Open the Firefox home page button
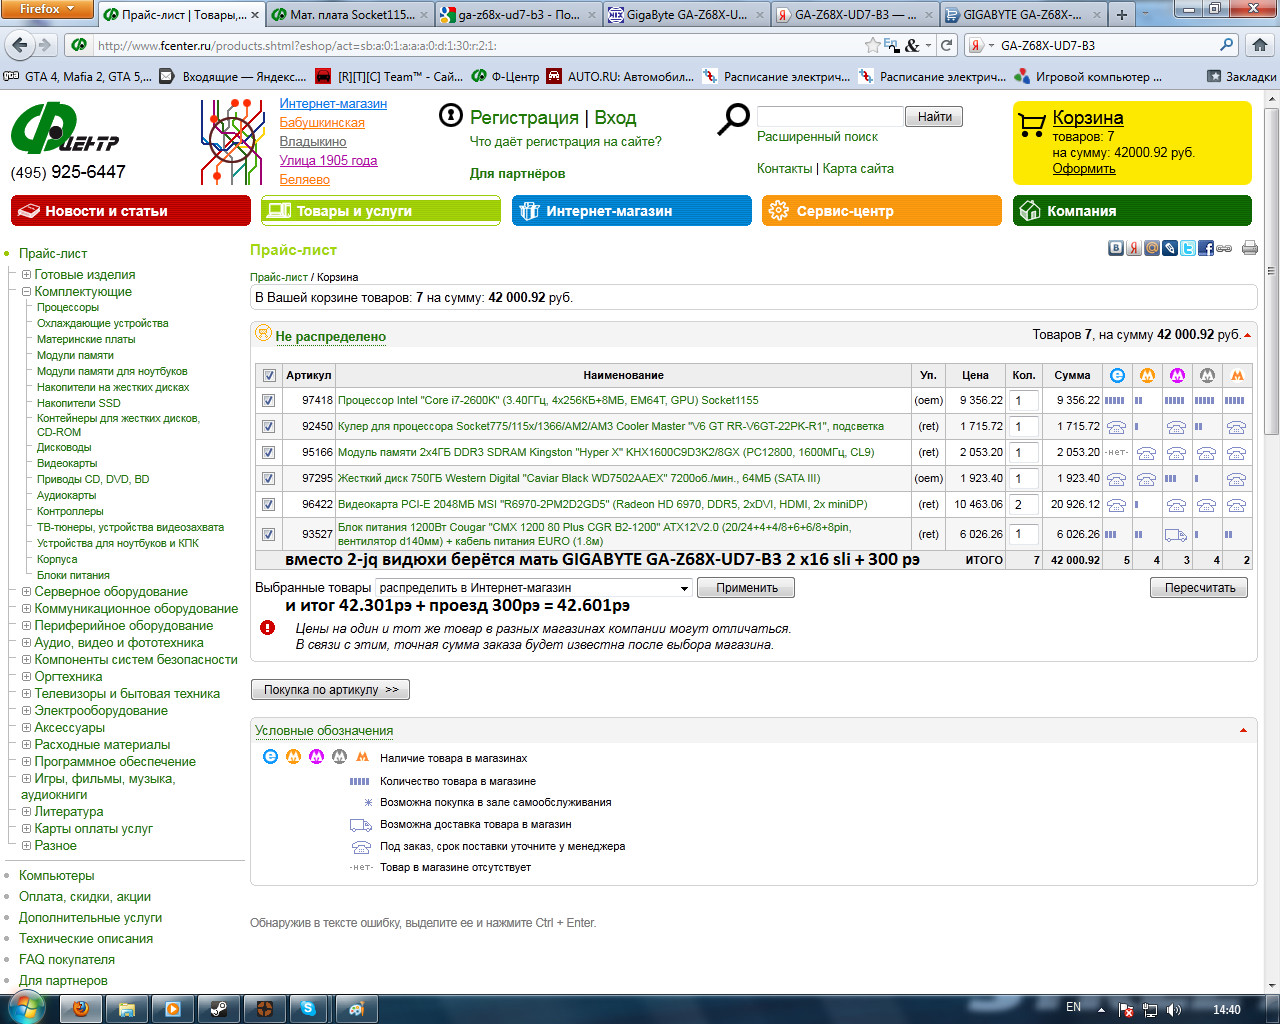This screenshot has width=1280, height=1024. [1259, 45]
